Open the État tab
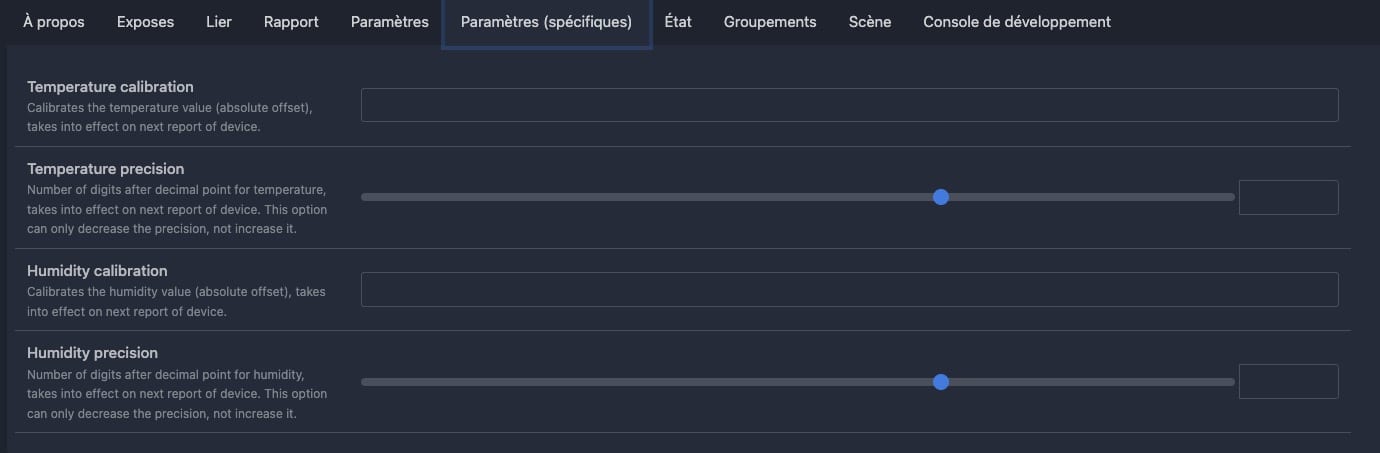1380x453 pixels. 678,22
